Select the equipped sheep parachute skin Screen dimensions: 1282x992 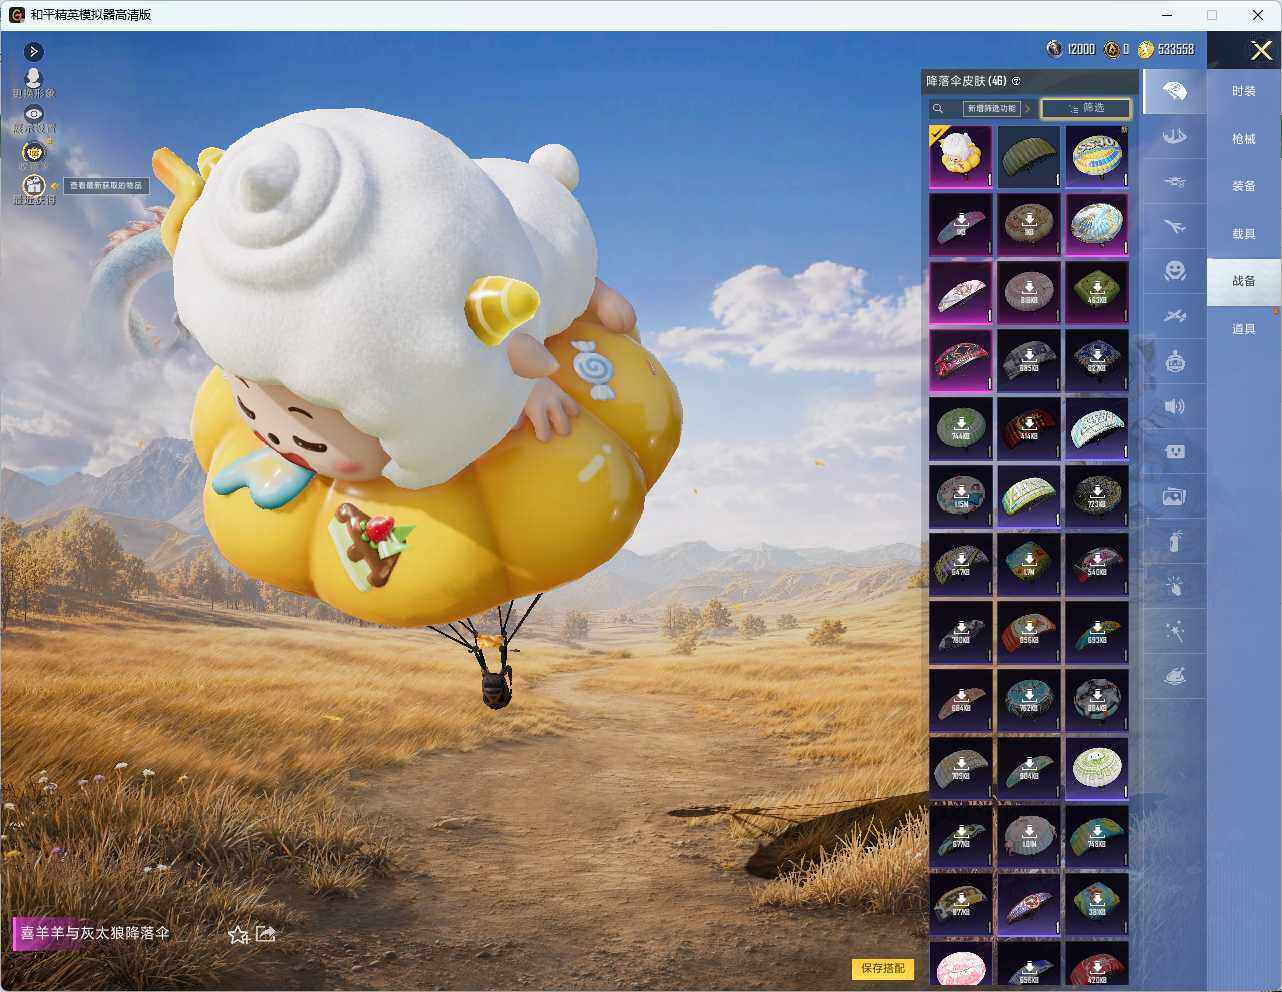coord(961,157)
